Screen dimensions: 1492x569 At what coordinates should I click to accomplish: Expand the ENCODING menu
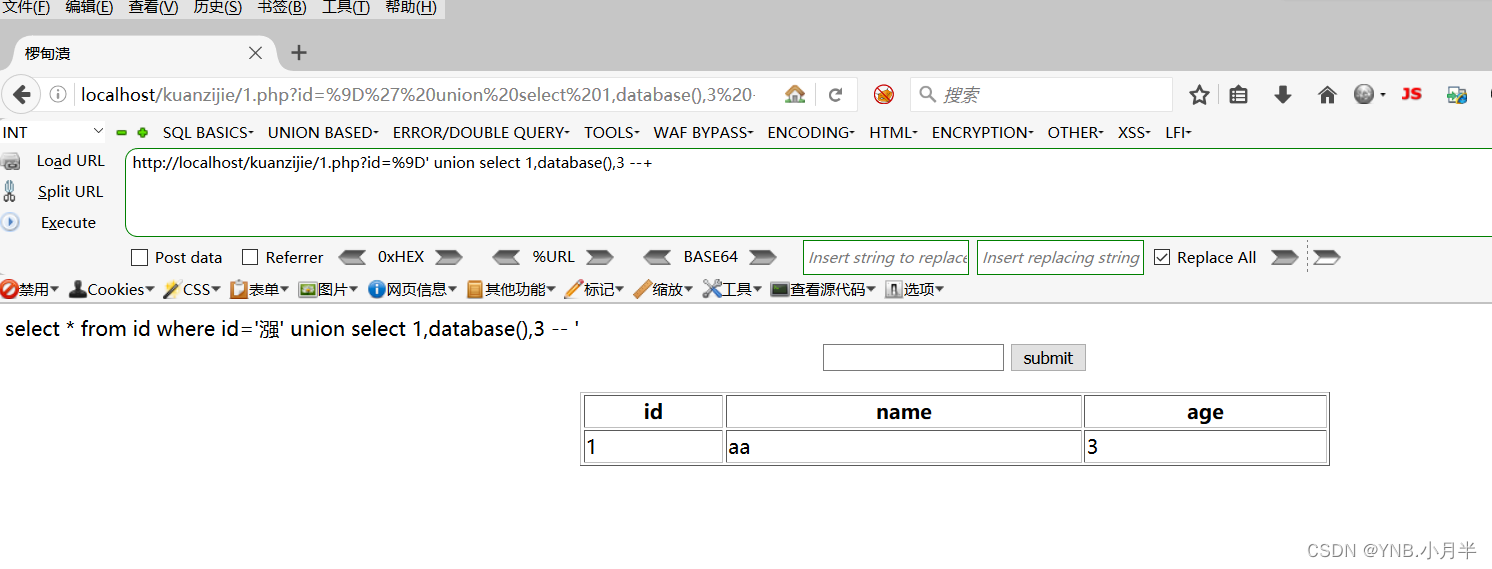click(x=811, y=132)
